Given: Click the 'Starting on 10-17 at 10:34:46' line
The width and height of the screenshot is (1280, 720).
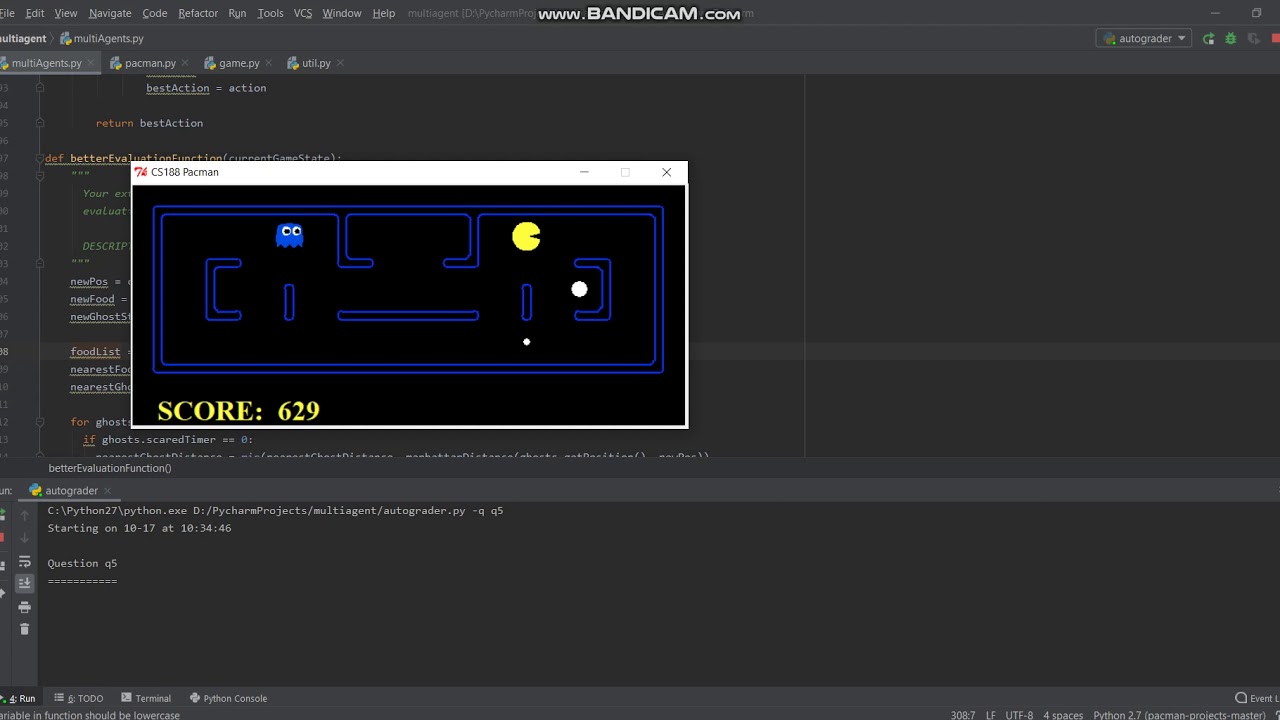Looking at the screenshot, I should (x=139, y=528).
